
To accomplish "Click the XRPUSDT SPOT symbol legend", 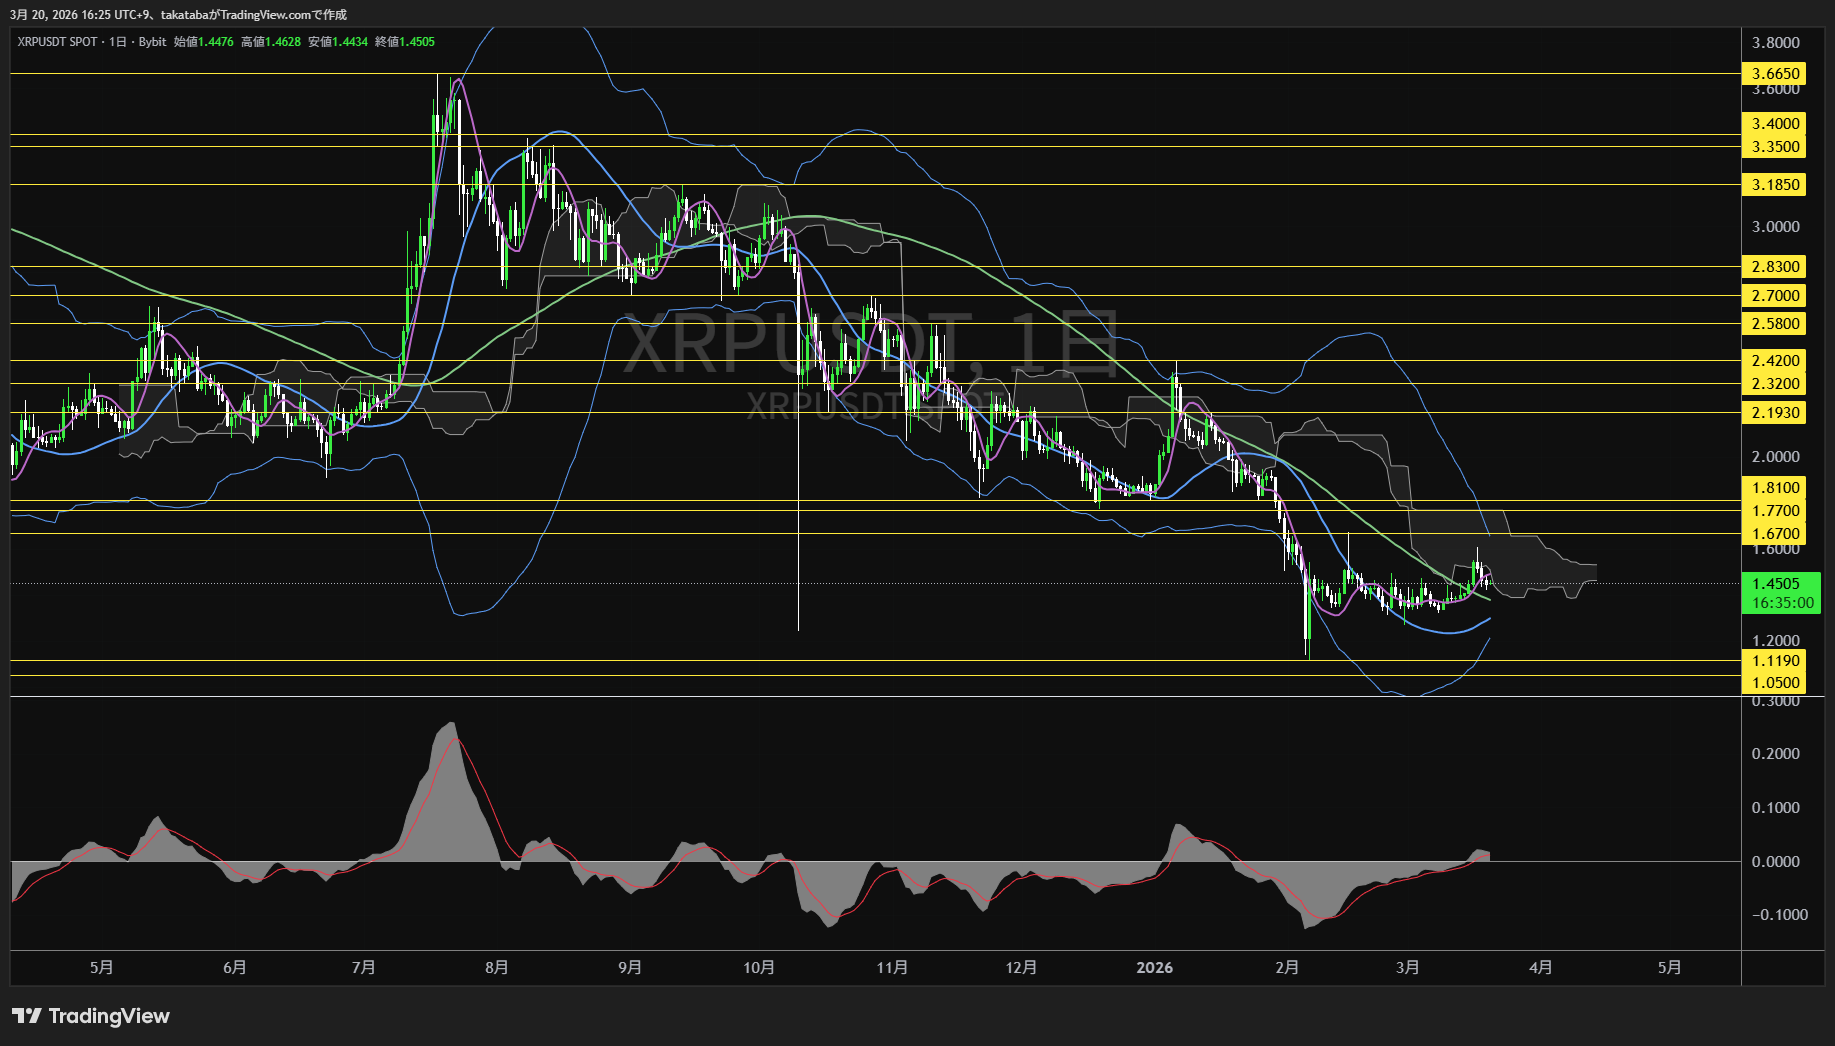I will coord(57,42).
